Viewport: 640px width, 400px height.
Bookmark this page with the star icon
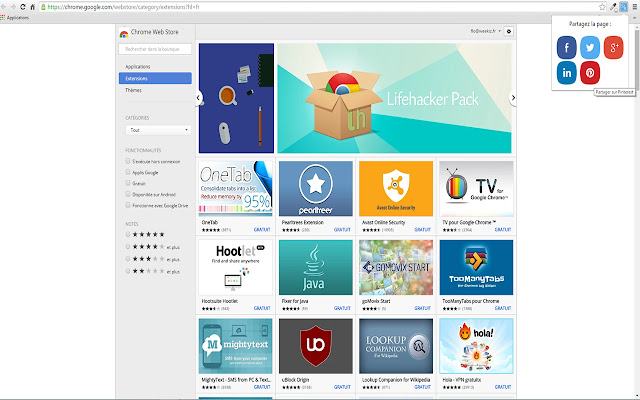tap(602, 7)
